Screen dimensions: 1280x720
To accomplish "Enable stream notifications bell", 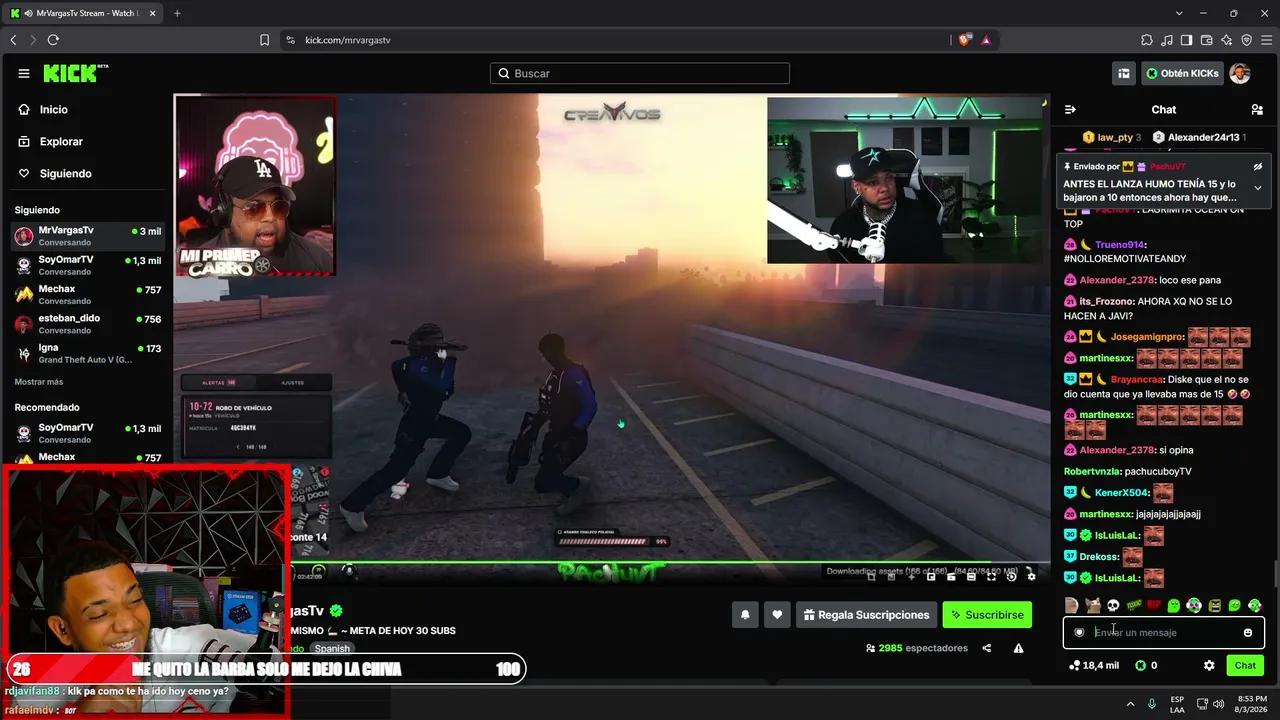I will pyautogui.click(x=745, y=615).
